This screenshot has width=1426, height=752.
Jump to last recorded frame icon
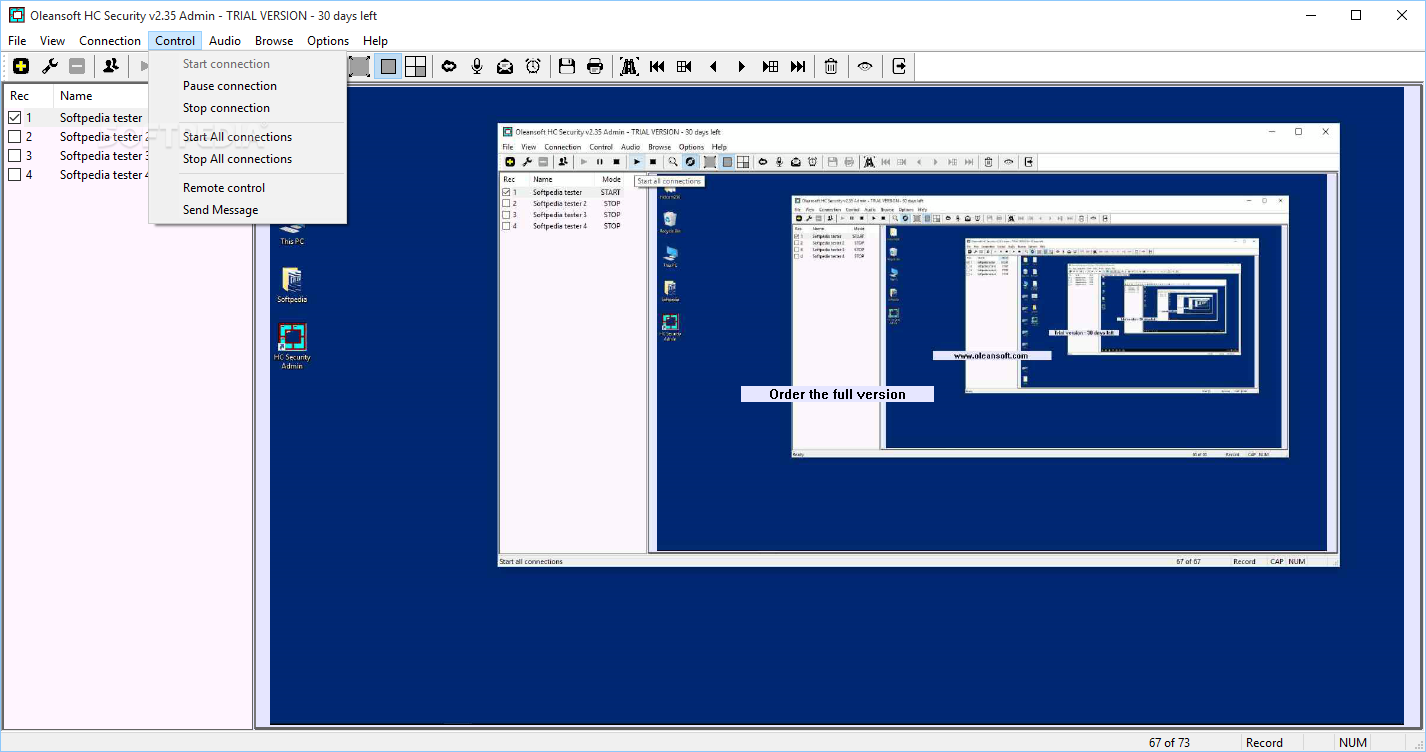click(798, 67)
